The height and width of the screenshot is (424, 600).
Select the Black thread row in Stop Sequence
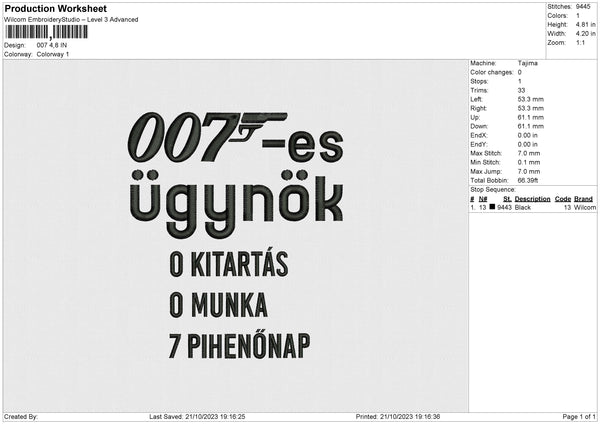coord(530,207)
